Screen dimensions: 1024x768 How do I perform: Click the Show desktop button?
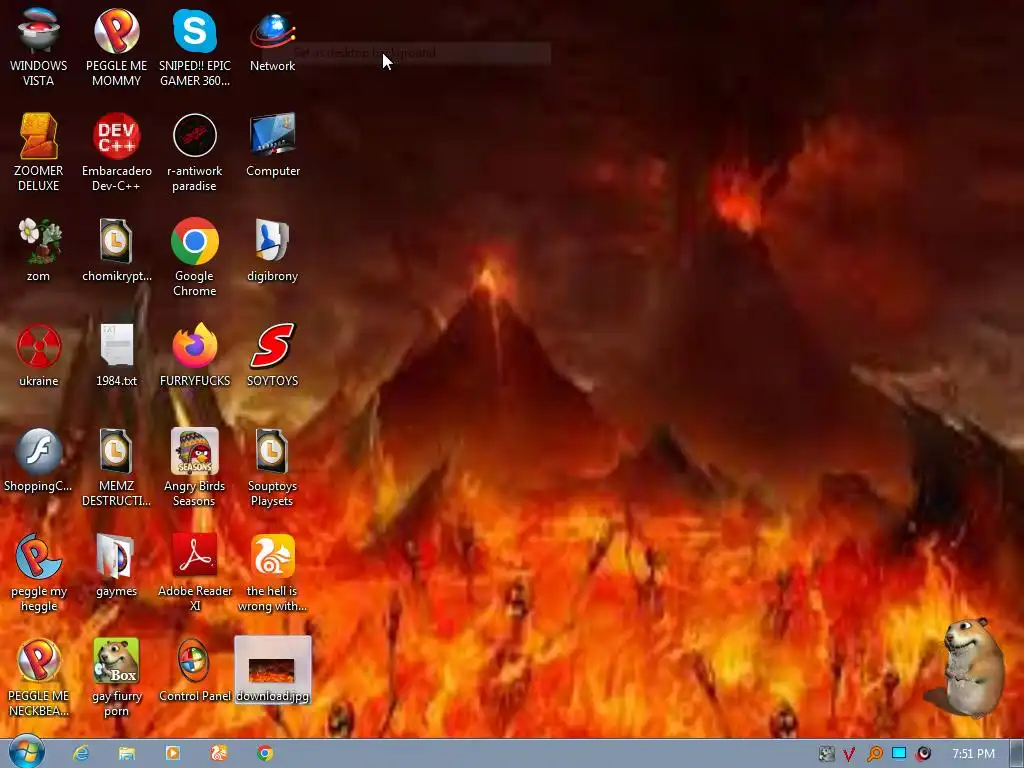tap(1016, 754)
